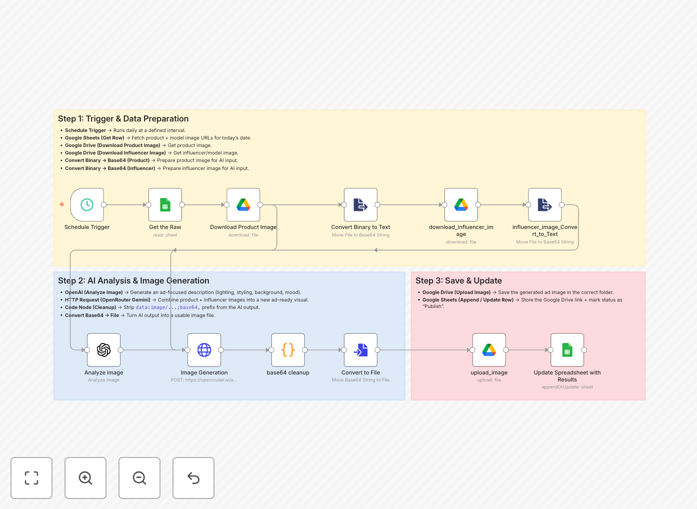The width and height of the screenshot is (697, 509).
Task: Click the upload_image node label
Action: tap(489, 373)
